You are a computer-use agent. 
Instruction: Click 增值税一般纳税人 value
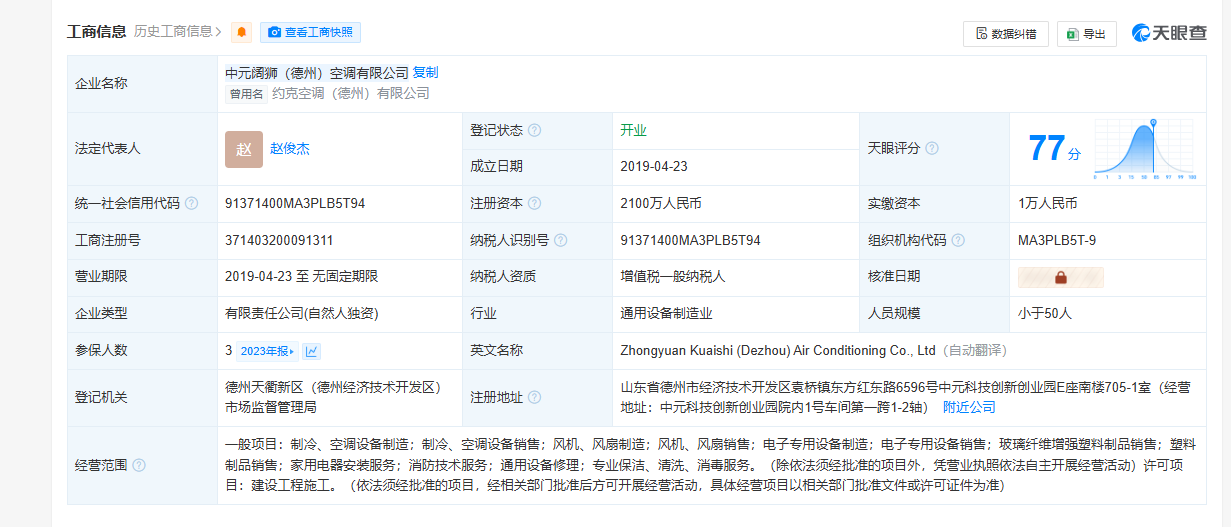coord(673,276)
